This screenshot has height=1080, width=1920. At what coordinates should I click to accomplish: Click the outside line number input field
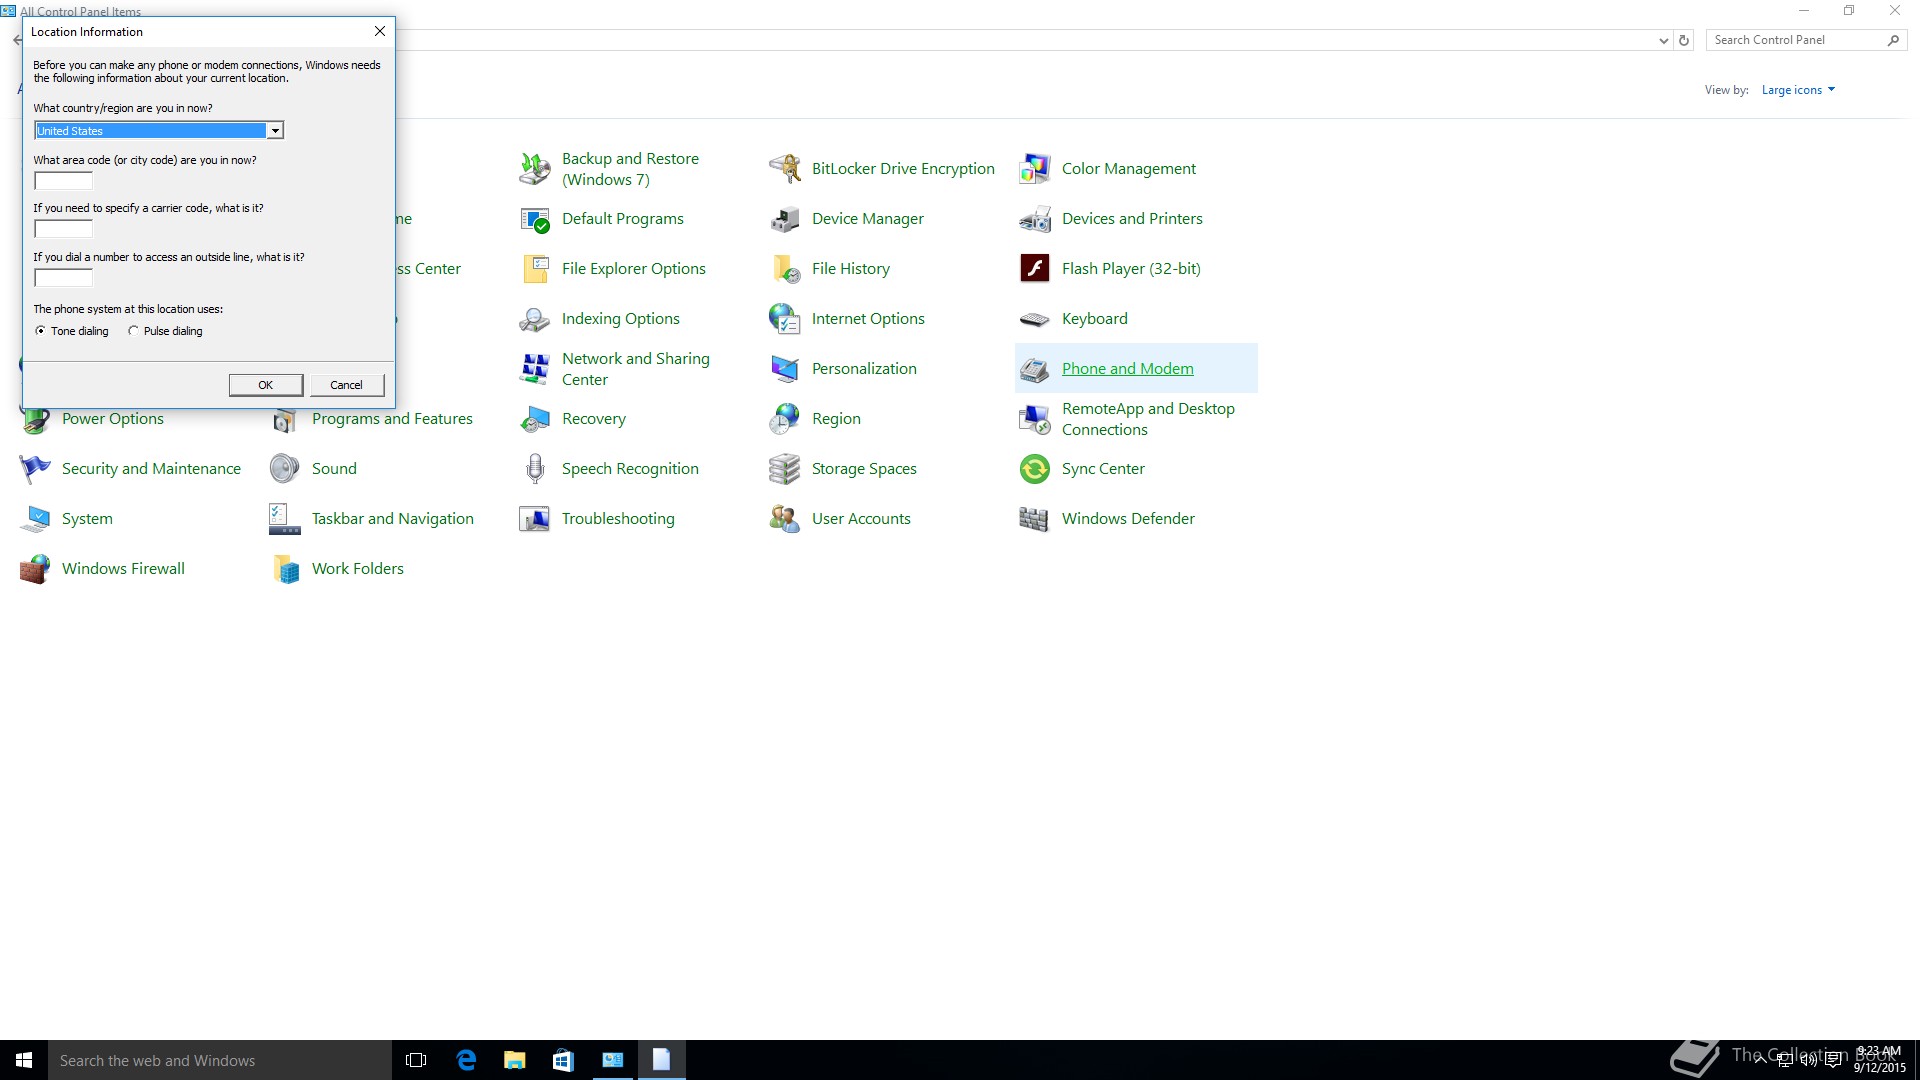point(63,278)
